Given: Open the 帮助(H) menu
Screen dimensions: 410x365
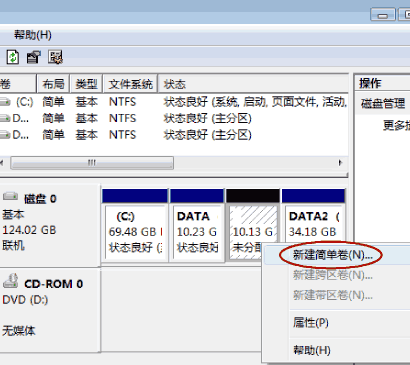Looking at the screenshot, I should [x=33, y=35].
